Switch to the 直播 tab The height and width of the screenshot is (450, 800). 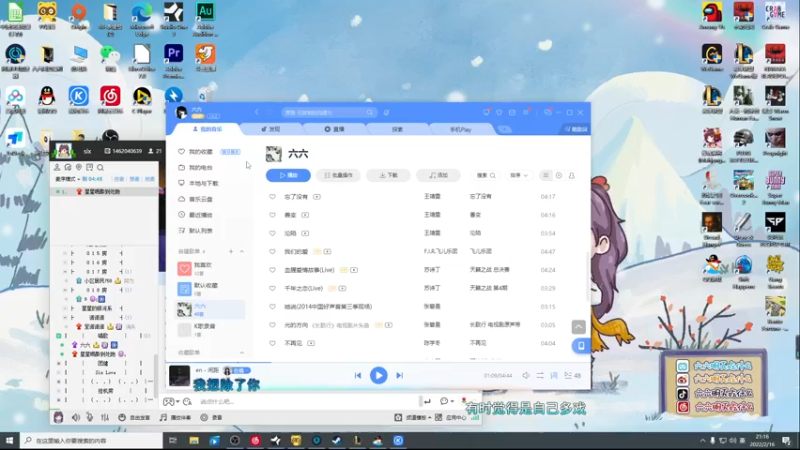(335, 129)
